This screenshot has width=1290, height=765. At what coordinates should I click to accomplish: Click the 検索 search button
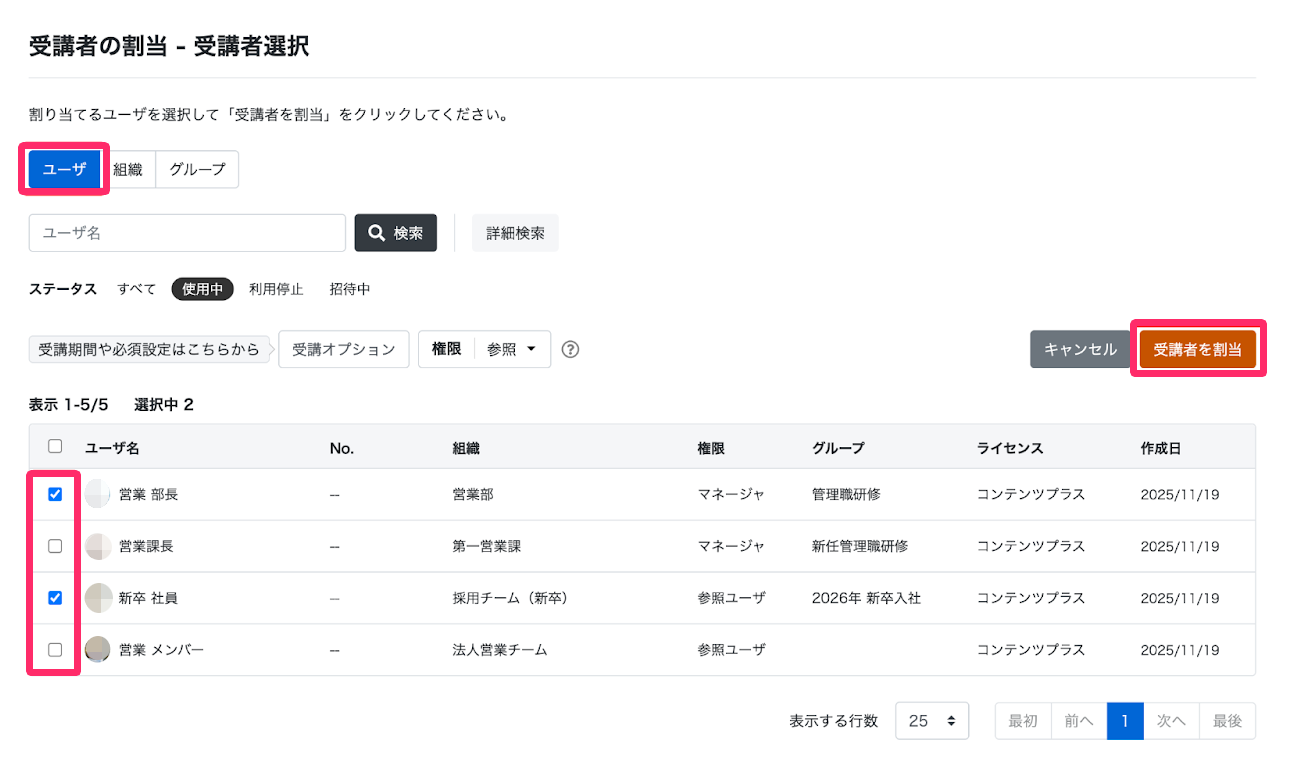point(396,233)
